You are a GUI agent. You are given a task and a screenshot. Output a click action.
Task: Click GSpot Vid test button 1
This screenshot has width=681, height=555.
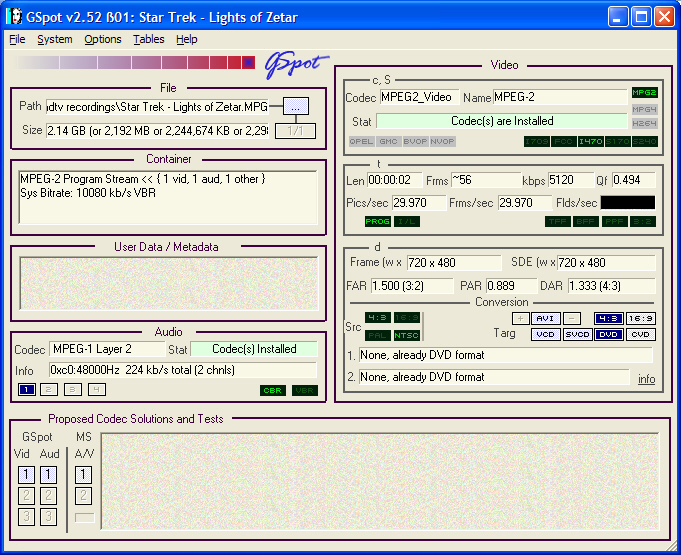click(x=26, y=474)
